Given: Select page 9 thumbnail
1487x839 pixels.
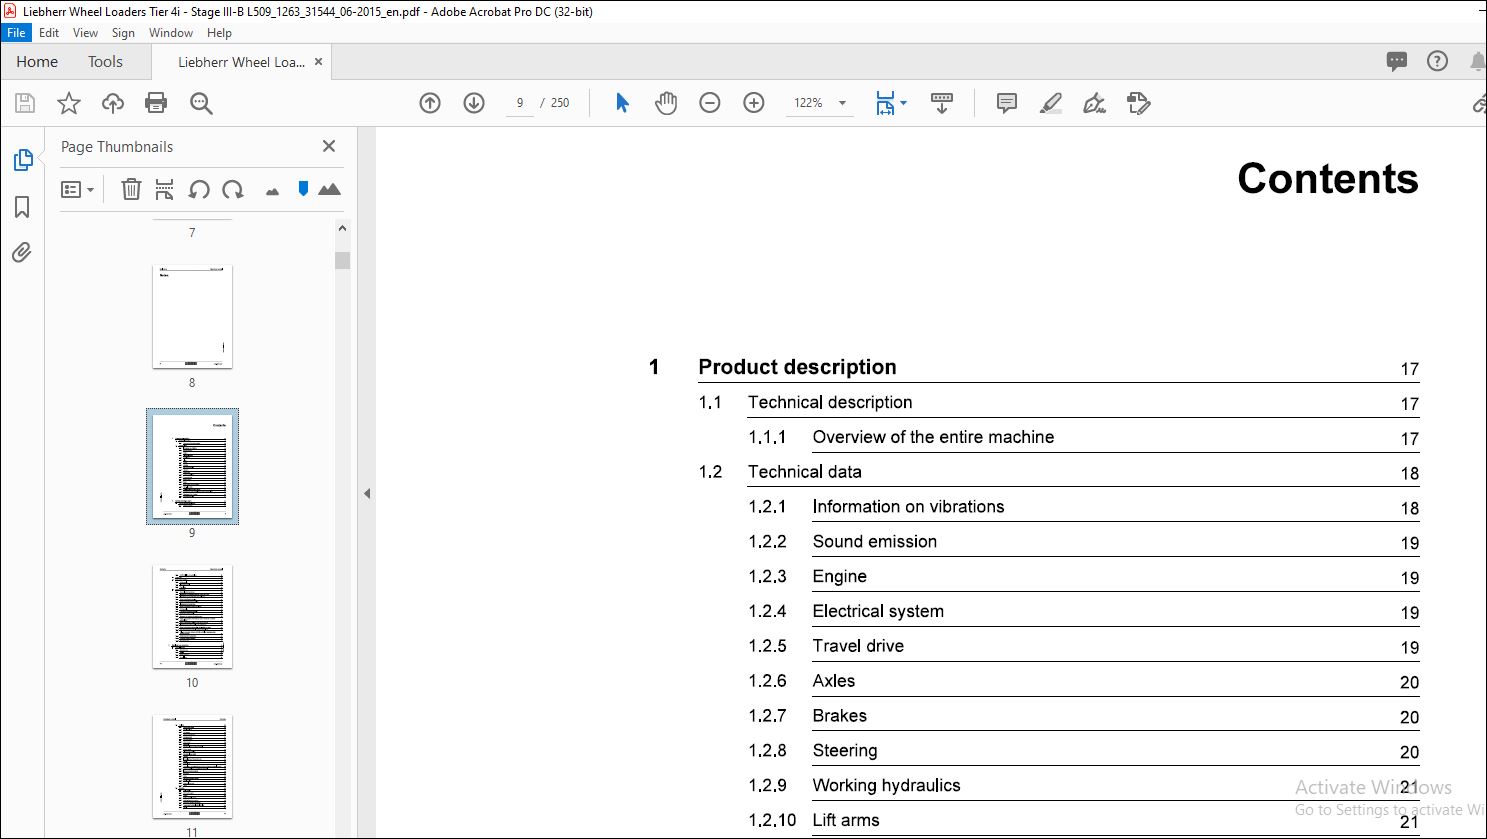Looking at the screenshot, I should tap(192, 466).
